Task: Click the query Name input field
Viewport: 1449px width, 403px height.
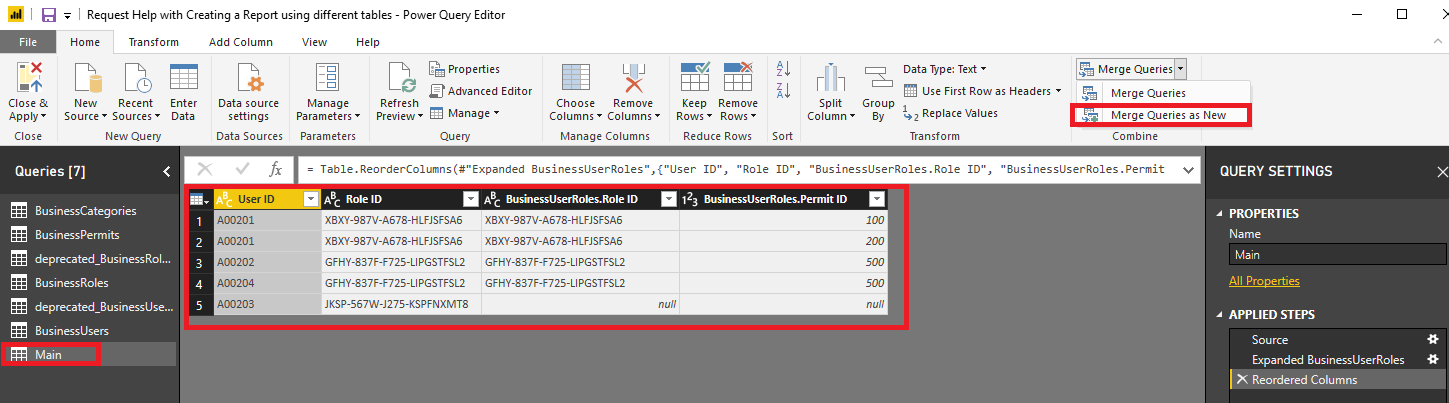Action: click(x=1336, y=255)
